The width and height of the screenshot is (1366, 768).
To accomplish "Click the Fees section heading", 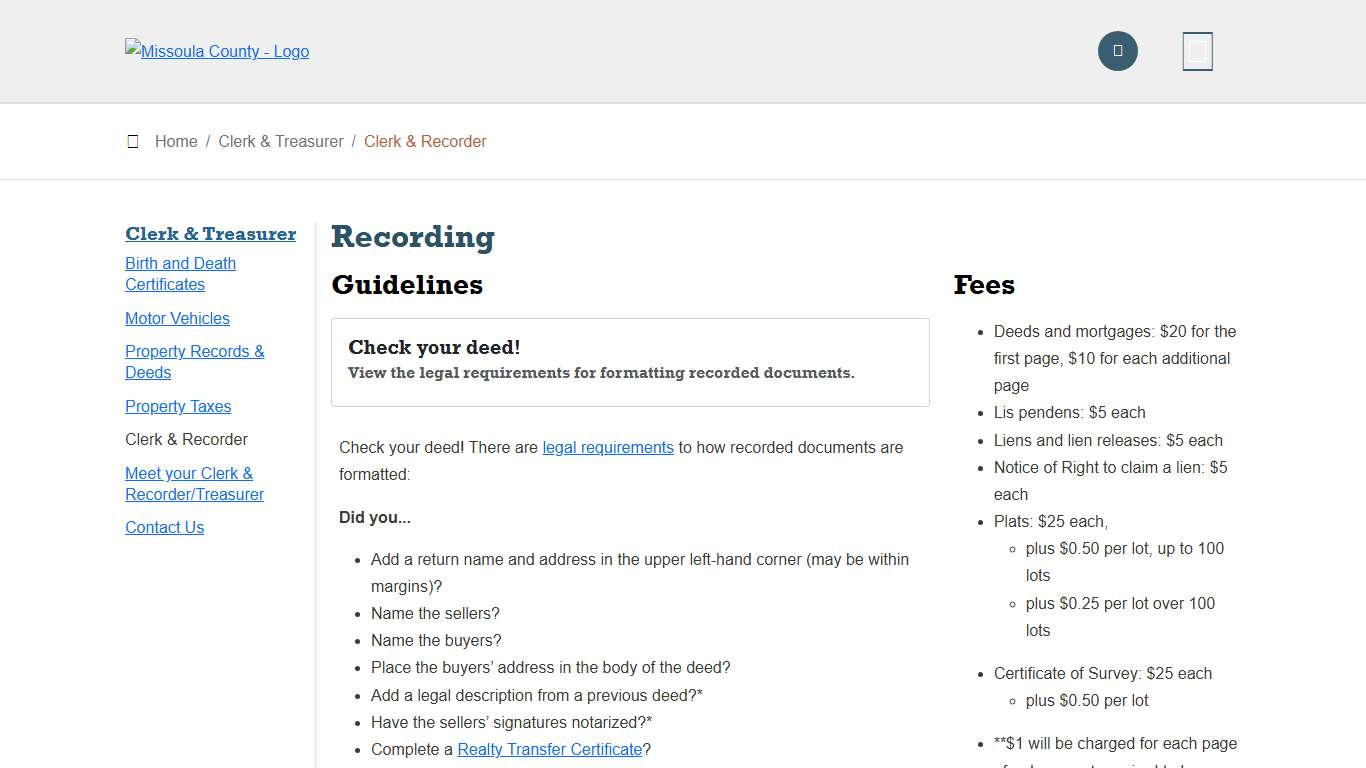I will point(984,285).
